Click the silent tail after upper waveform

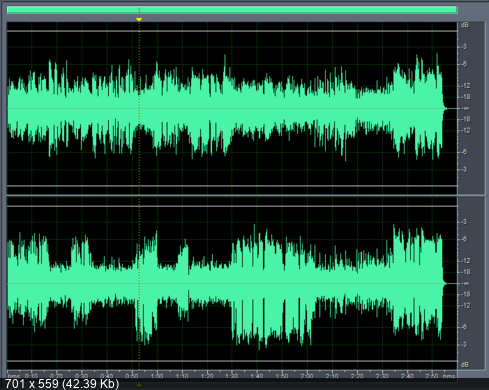point(451,108)
